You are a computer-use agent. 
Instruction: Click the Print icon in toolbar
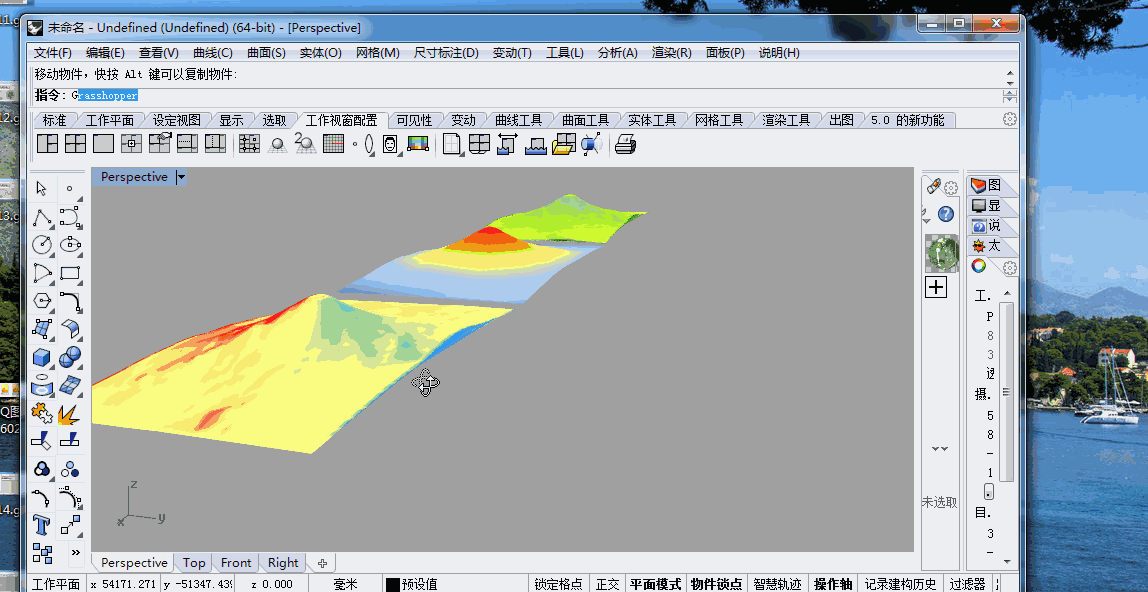coord(625,144)
